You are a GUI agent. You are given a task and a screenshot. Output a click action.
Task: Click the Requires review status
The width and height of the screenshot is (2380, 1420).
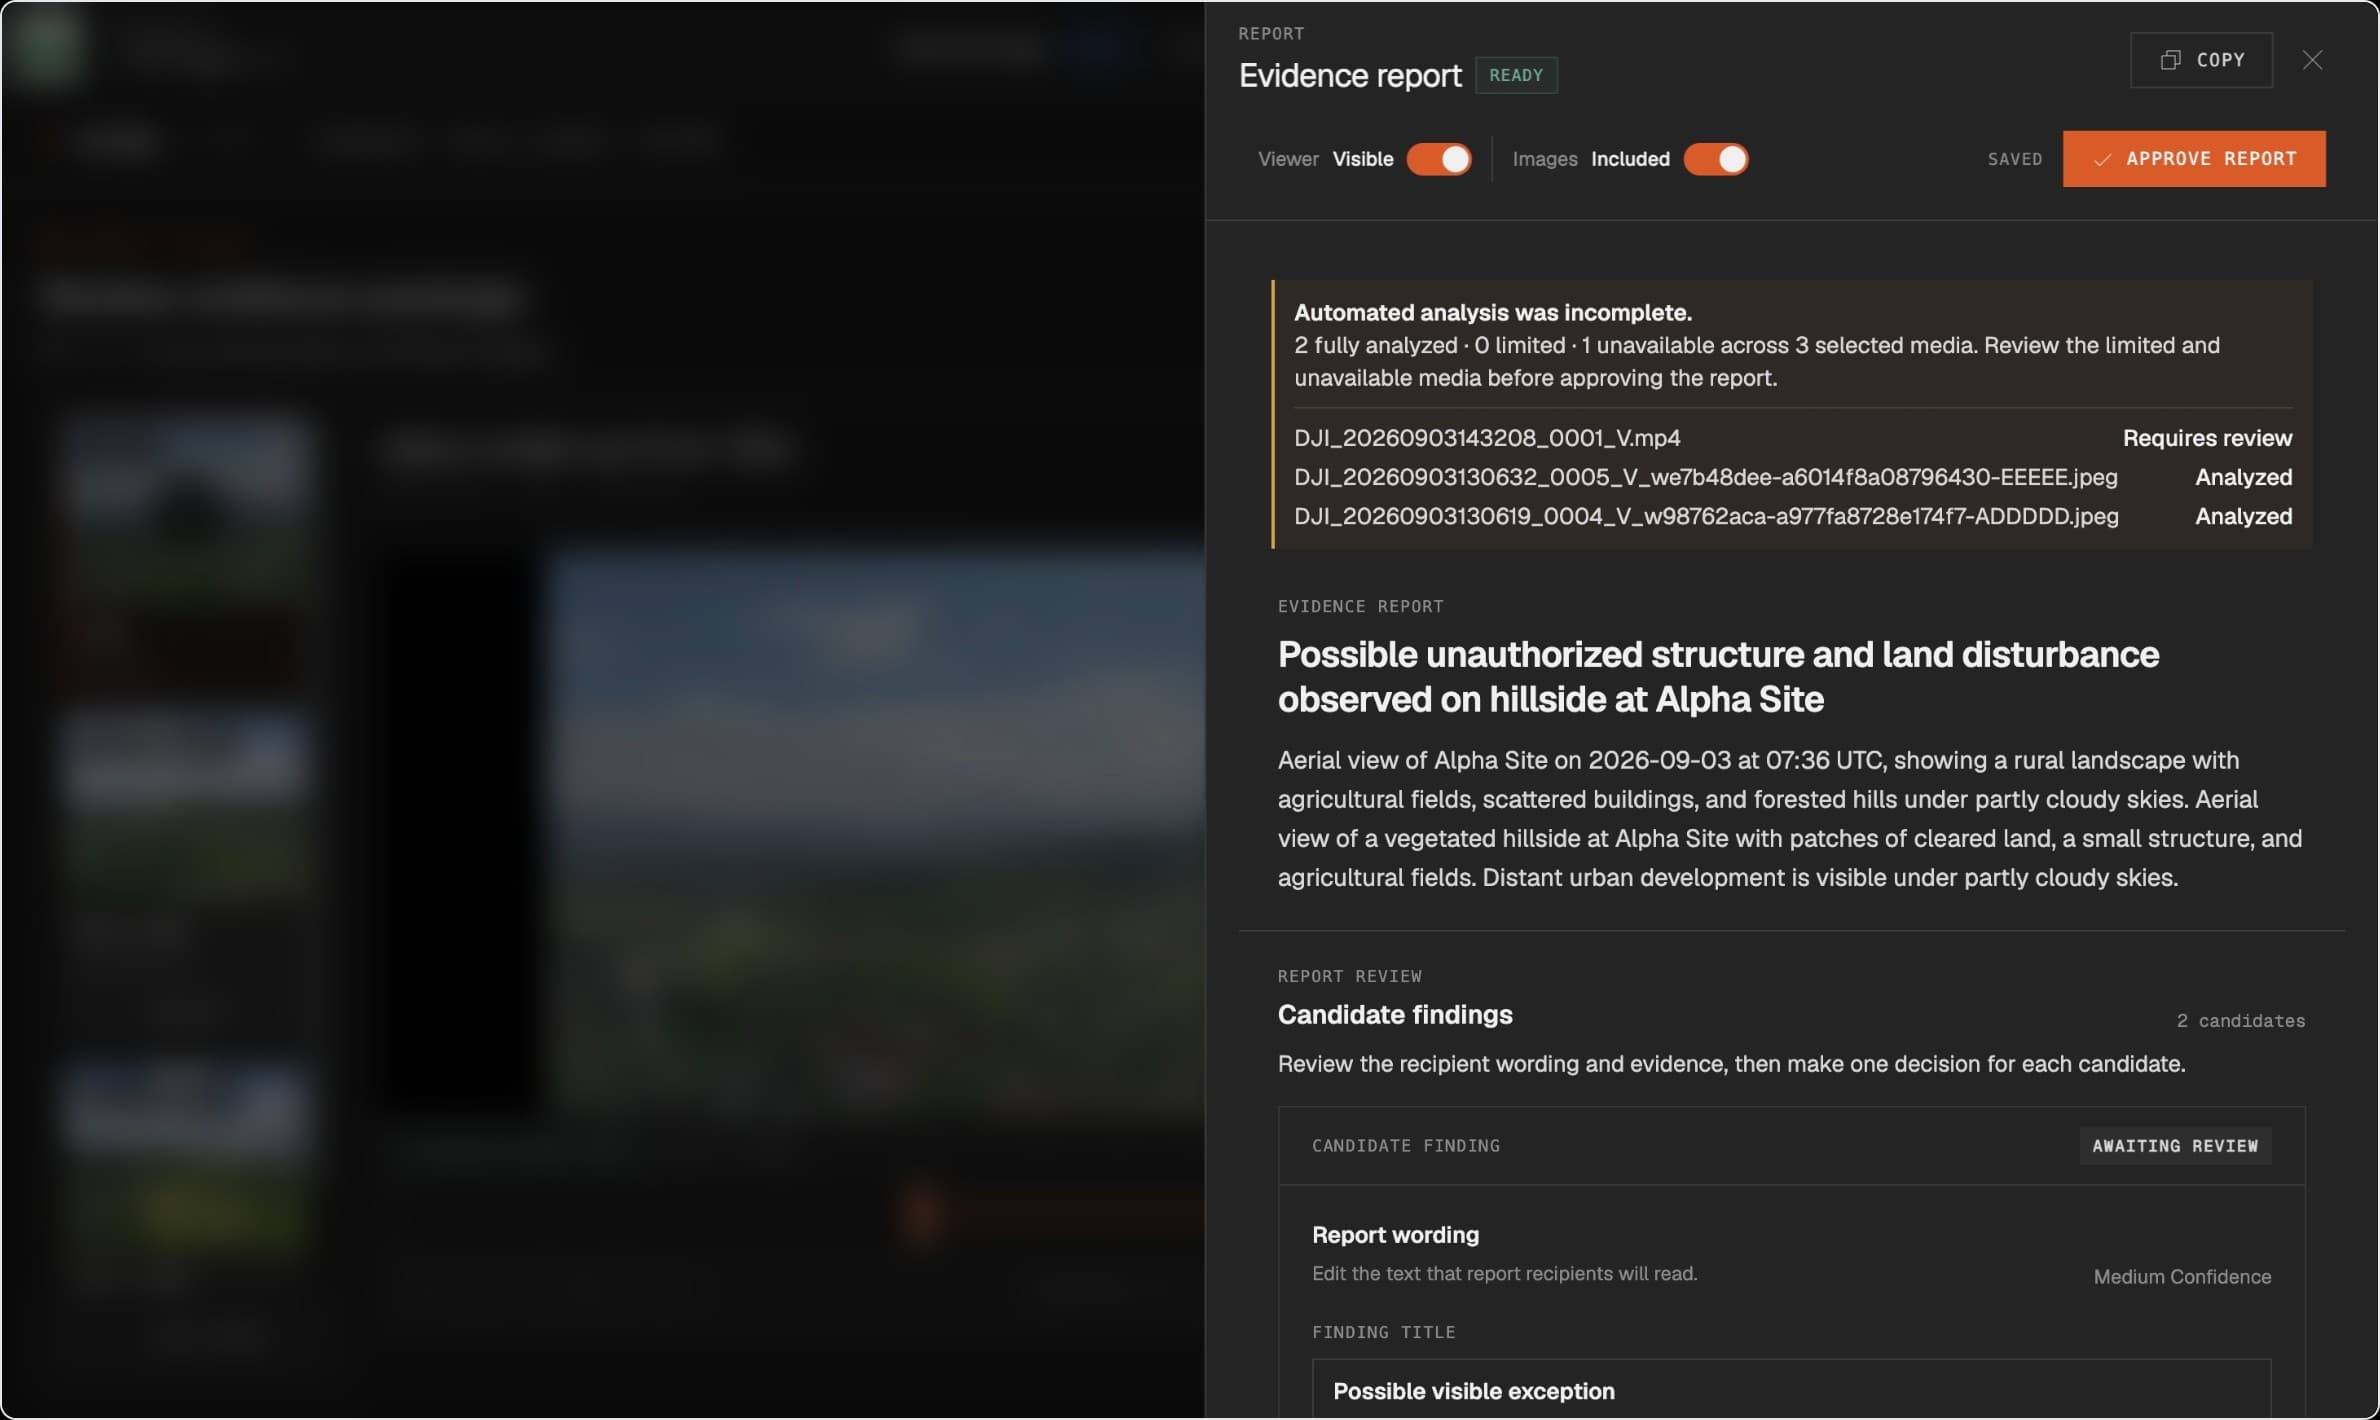(2207, 438)
